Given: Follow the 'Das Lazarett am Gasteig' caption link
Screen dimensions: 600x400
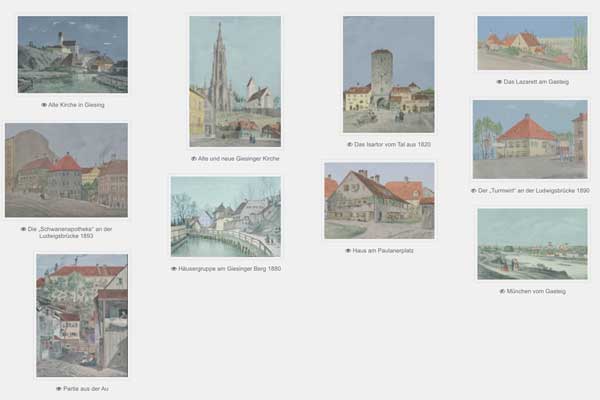Looking at the screenshot, I should coord(536,82).
